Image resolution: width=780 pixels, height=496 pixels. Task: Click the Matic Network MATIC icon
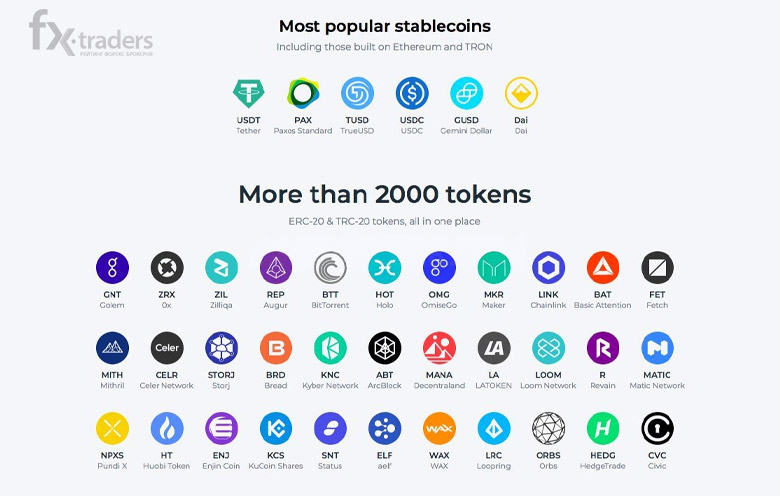click(657, 348)
